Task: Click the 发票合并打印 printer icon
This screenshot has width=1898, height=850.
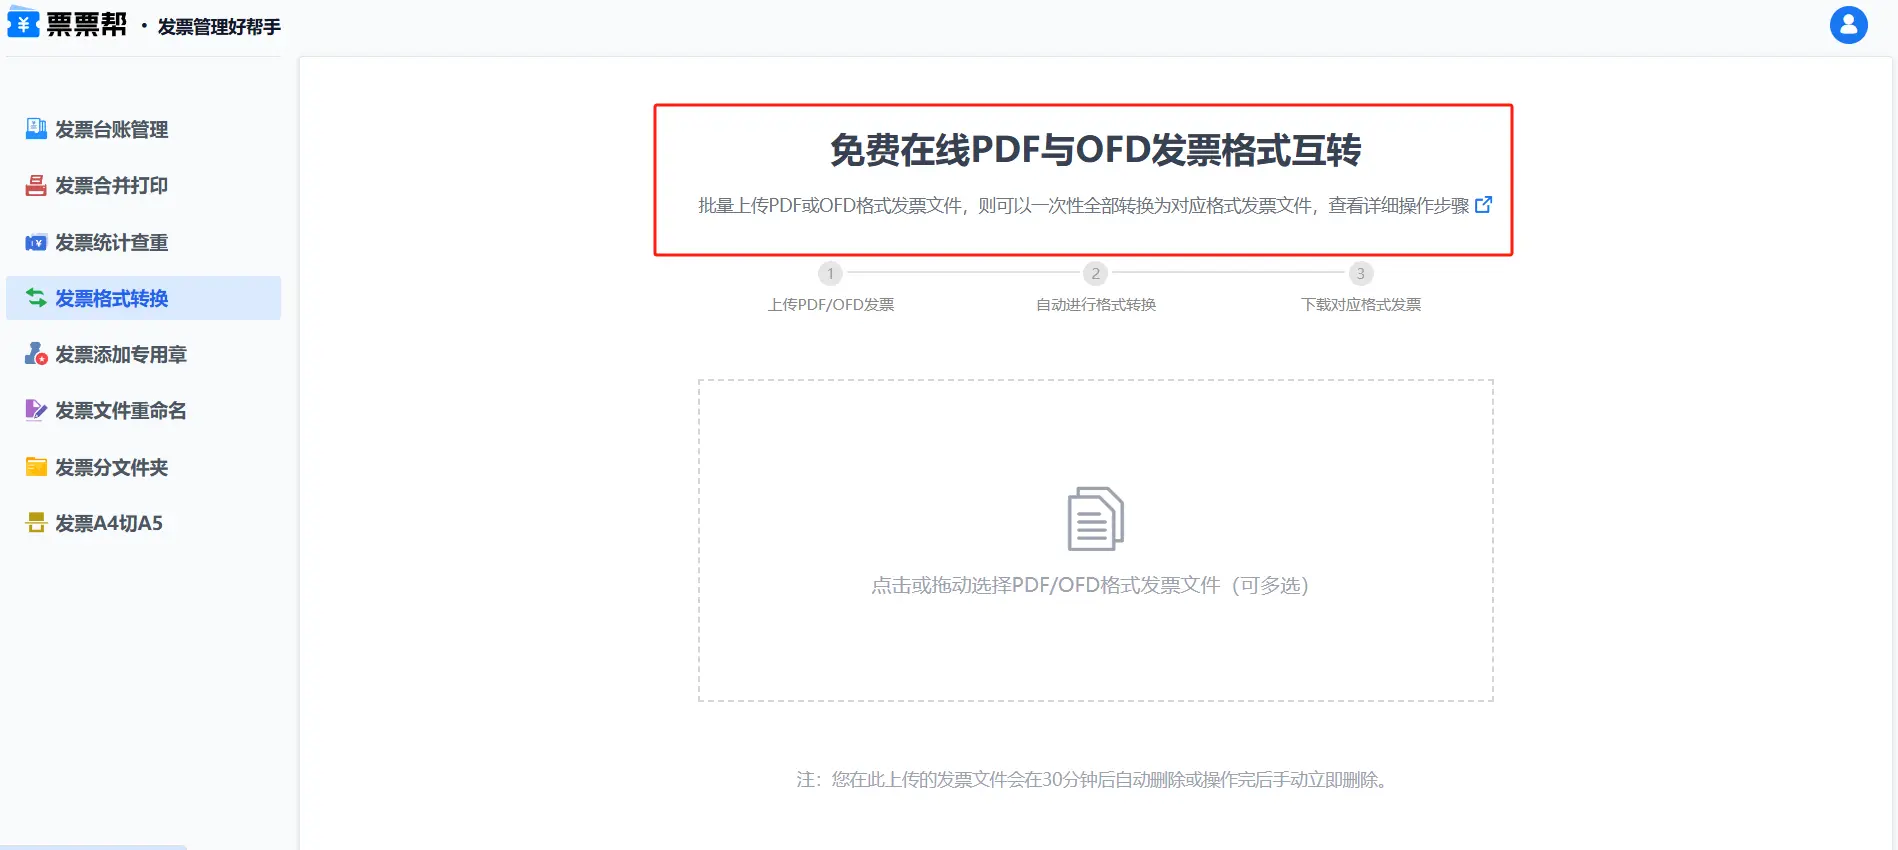Action: tap(36, 185)
